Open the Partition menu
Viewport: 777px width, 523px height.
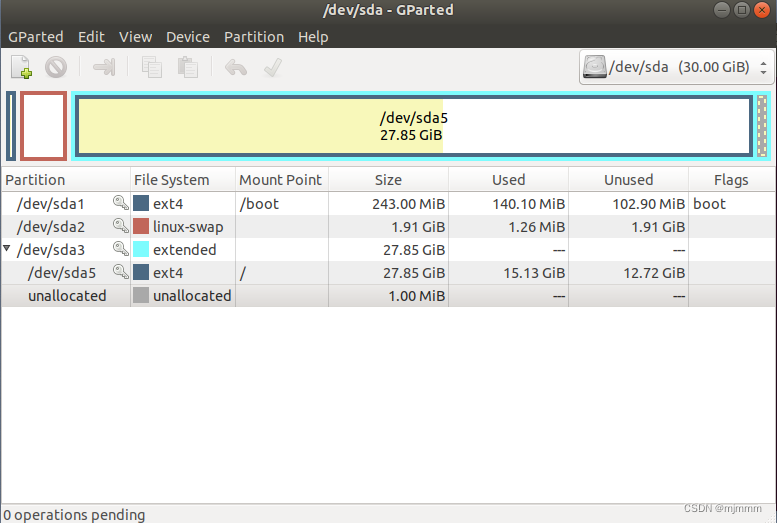click(x=254, y=37)
